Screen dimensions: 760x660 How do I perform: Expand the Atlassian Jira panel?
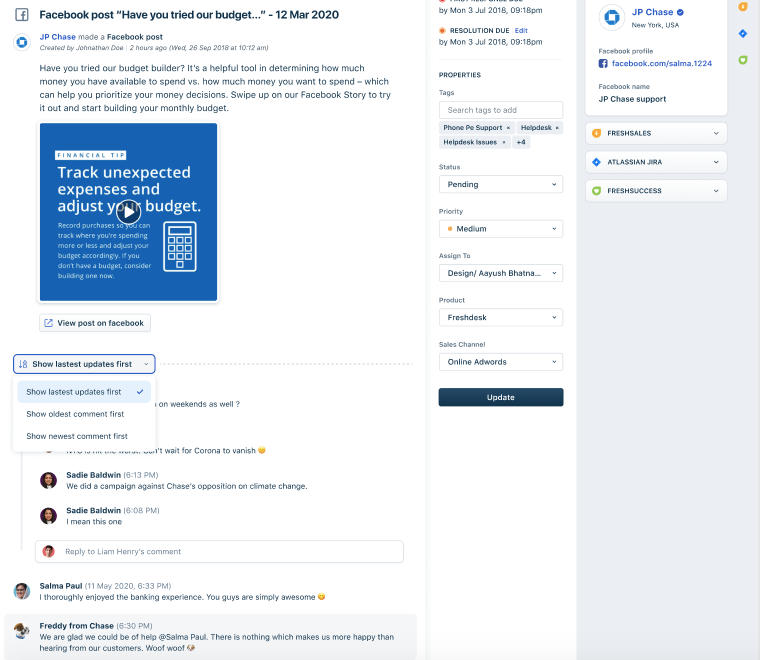coord(656,162)
